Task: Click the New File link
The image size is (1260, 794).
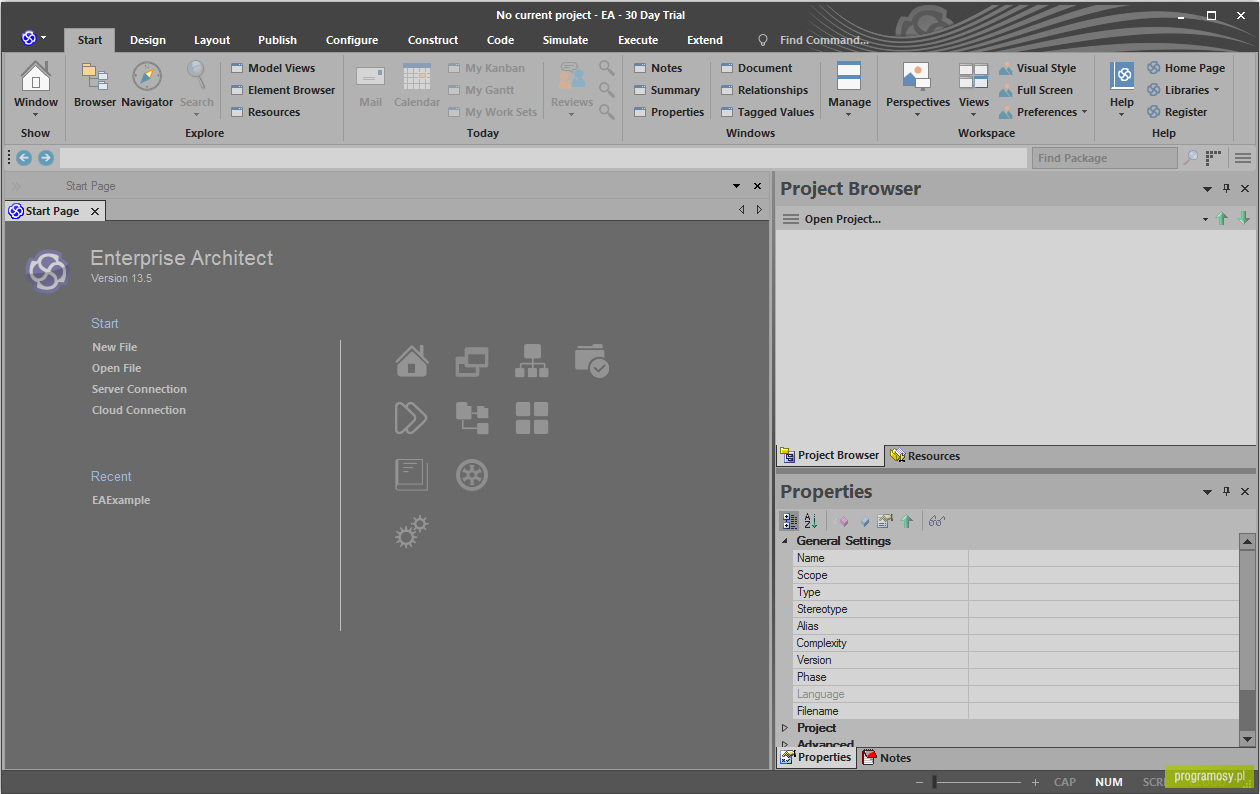Action: tap(114, 347)
